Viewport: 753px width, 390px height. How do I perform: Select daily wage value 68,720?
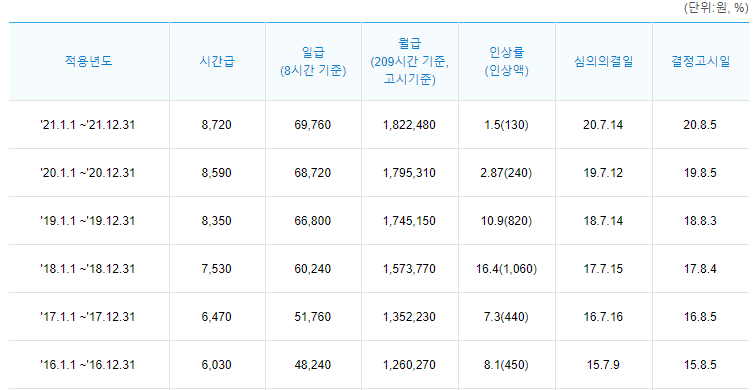(313, 173)
